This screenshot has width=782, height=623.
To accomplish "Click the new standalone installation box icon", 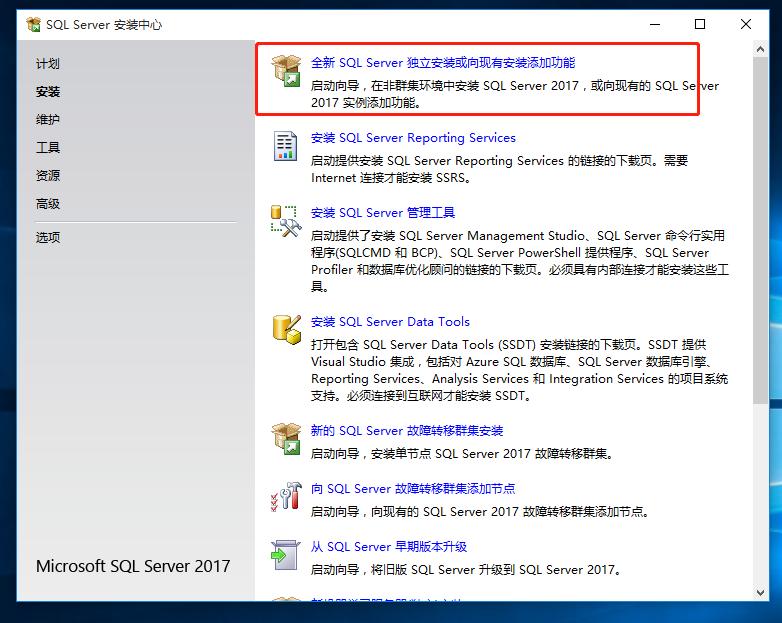I will point(286,71).
